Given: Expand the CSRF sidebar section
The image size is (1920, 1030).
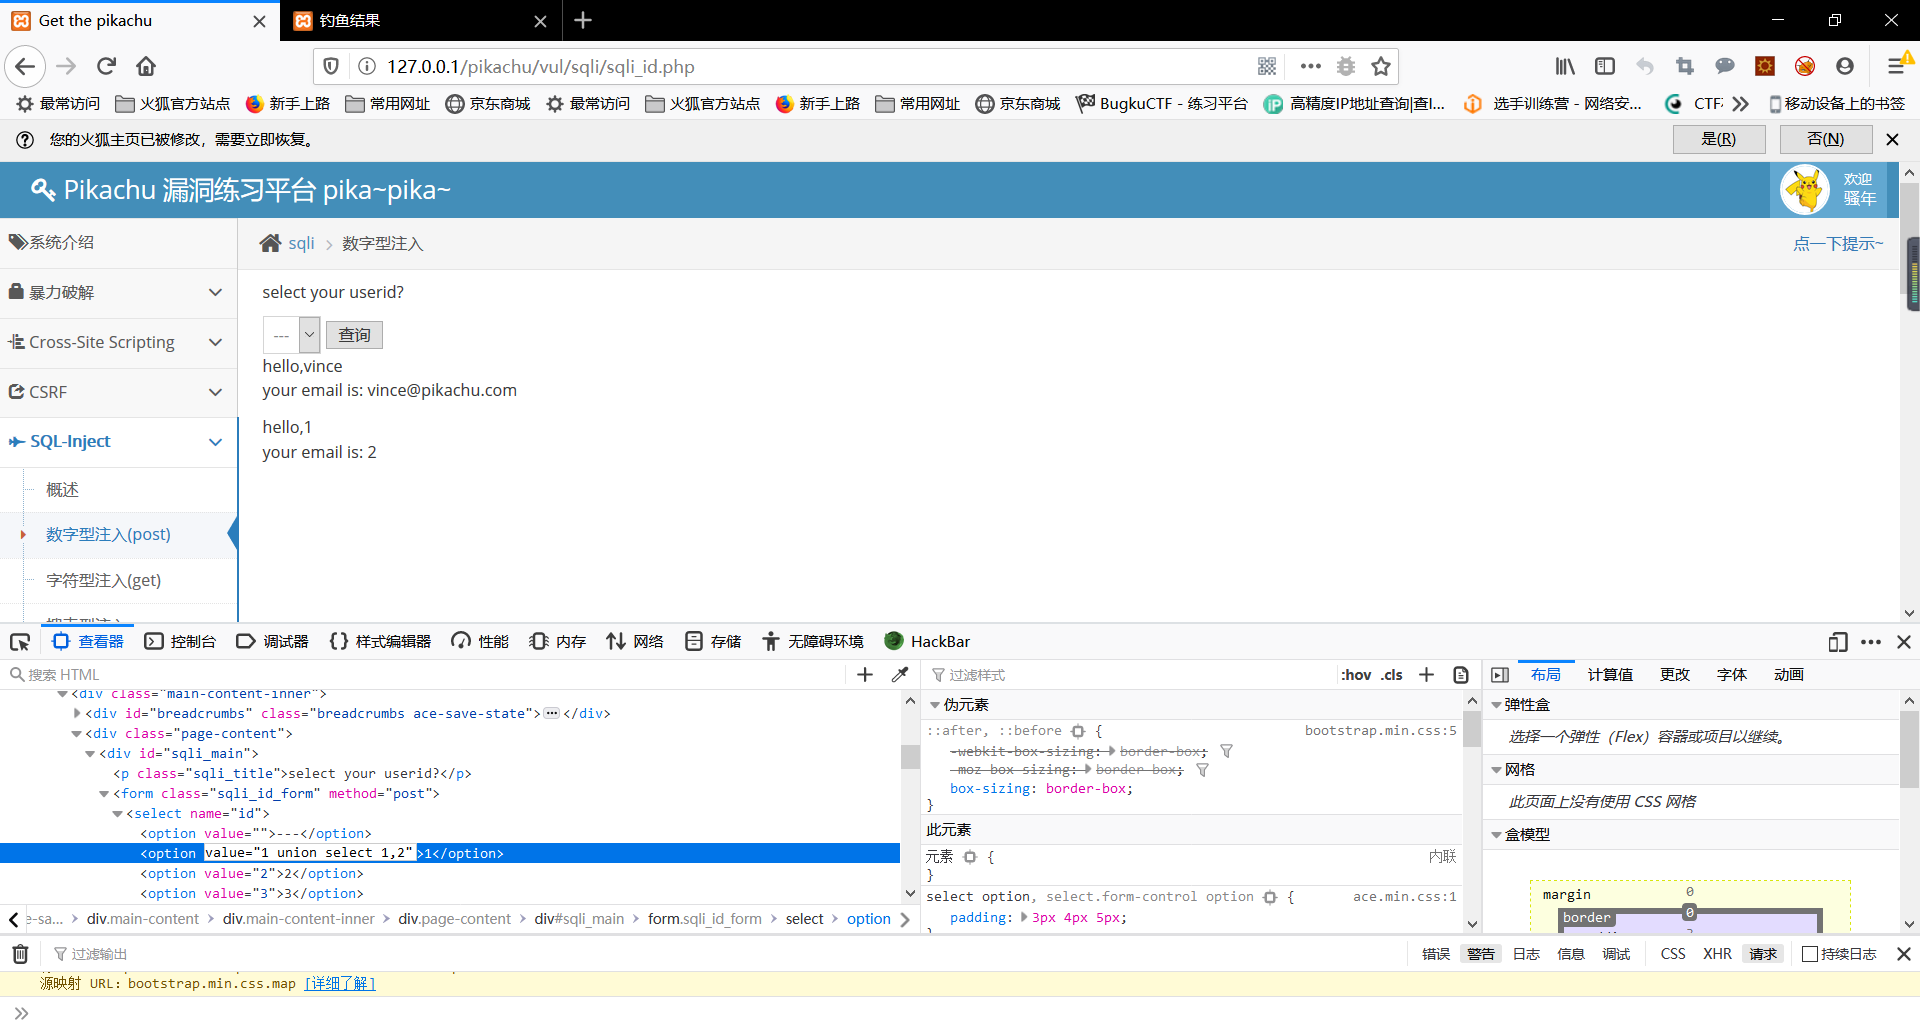Looking at the screenshot, I should point(118,392).
